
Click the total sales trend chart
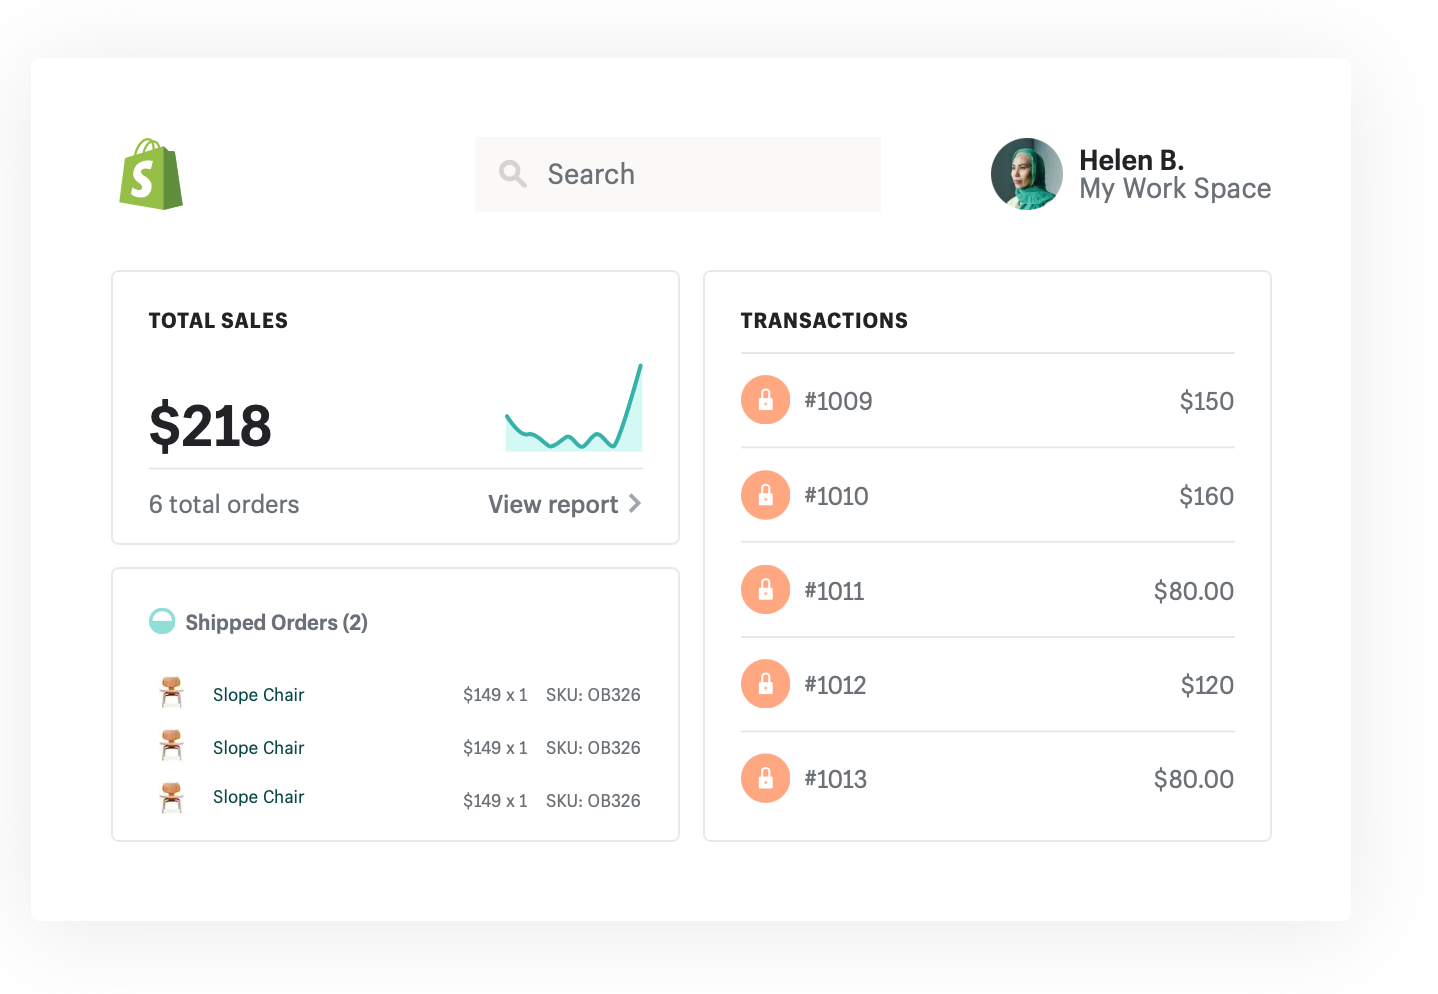click(x=574, y=410)
